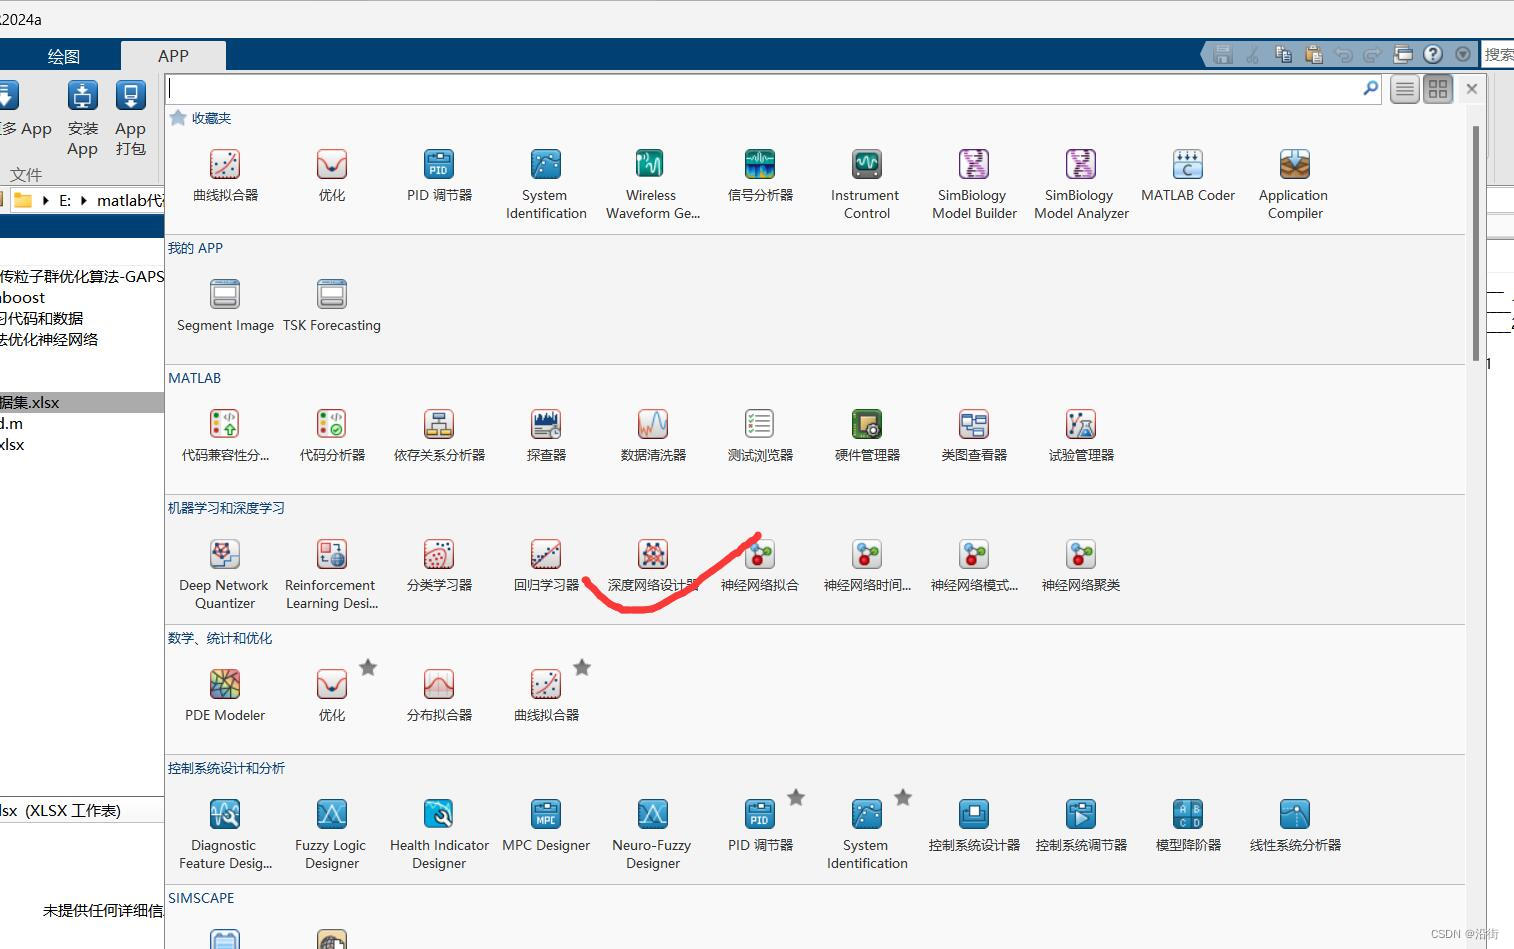Open the 分布拟合器 app
The image size is (1514, 949).
pyautogui.click(x=439, y=695)
